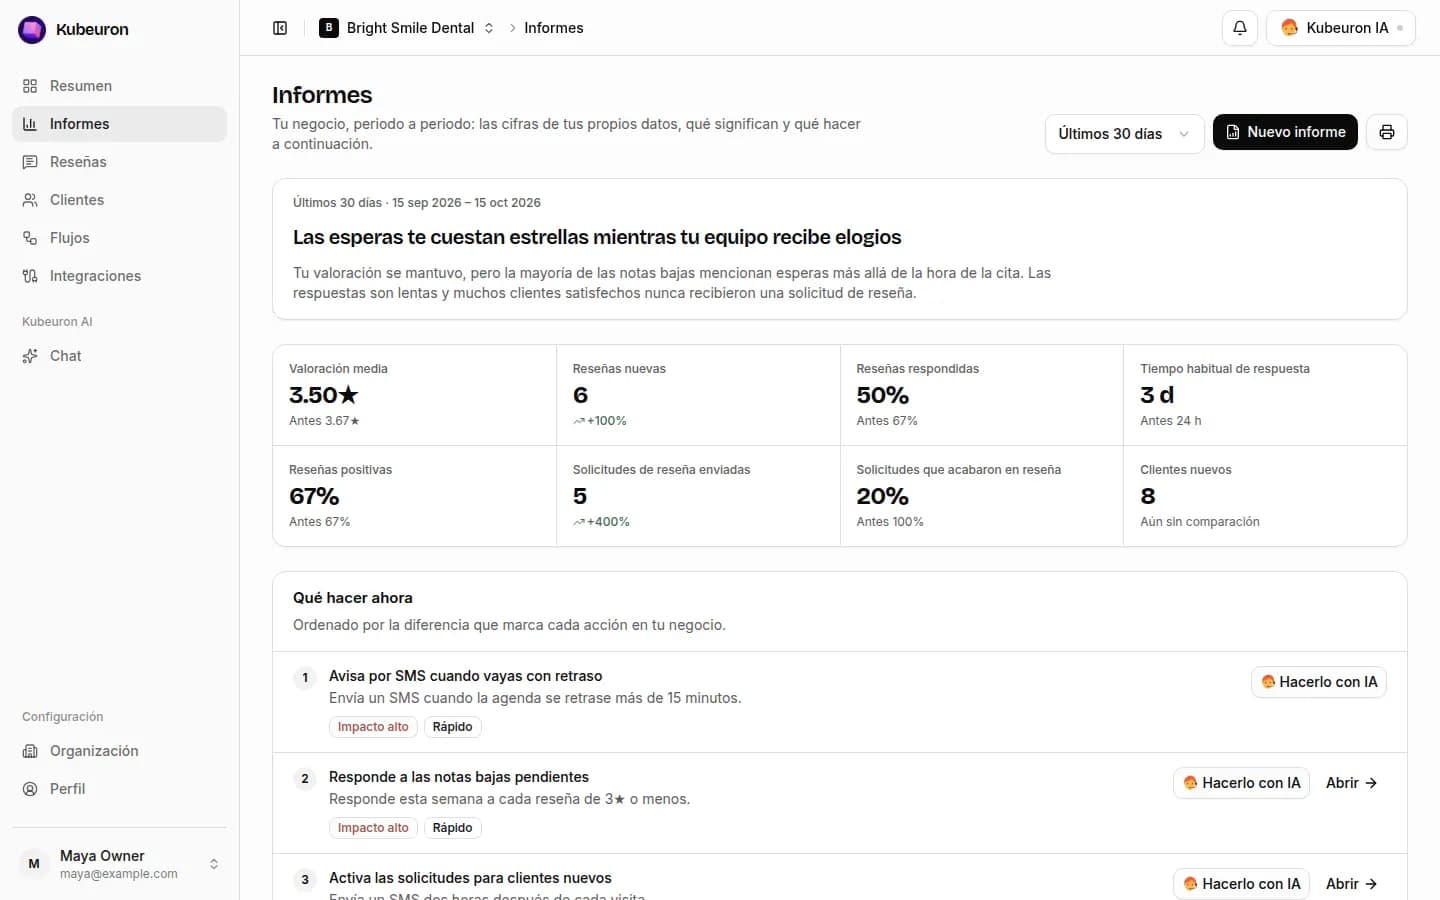Click the Clientes nuevos metric card

(1265, 496)
